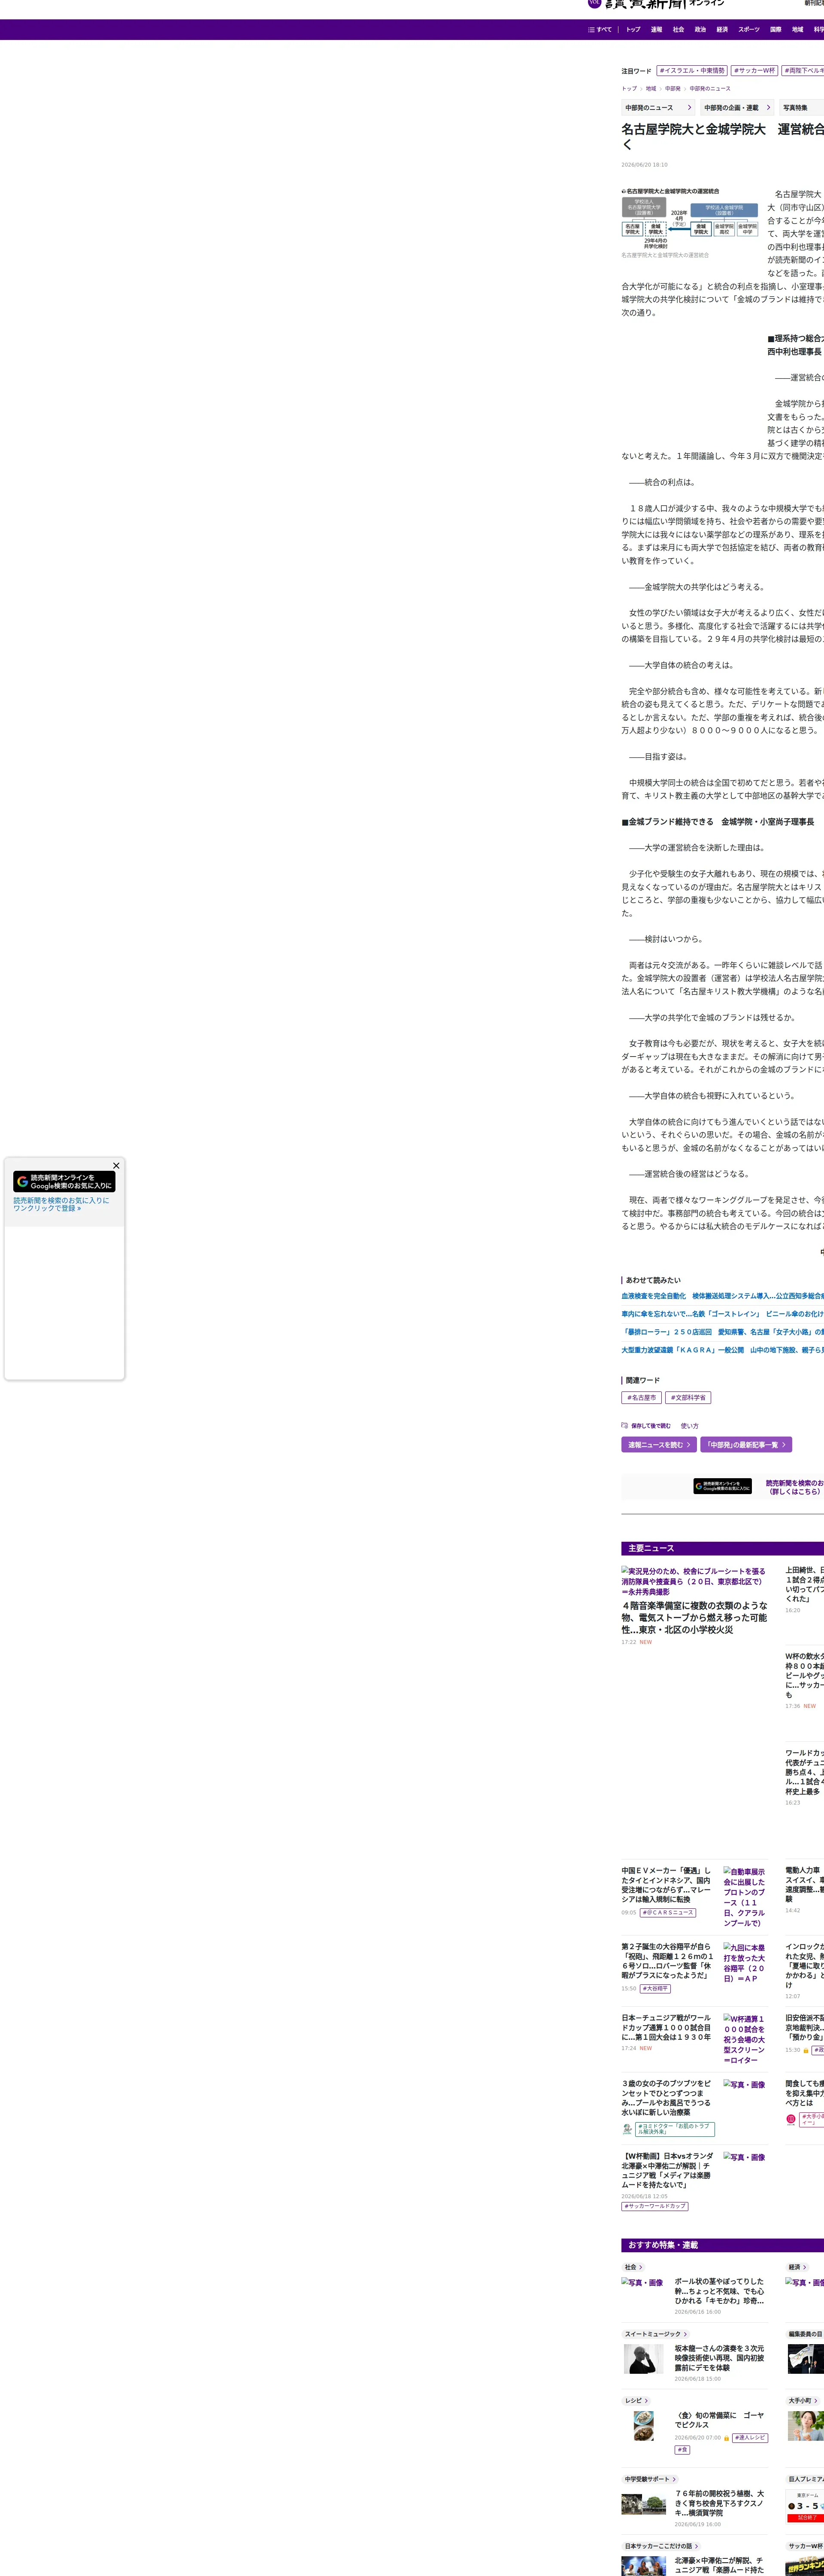Go to the 政治 section
824x2576 pixels.
(x=700, y=29)
